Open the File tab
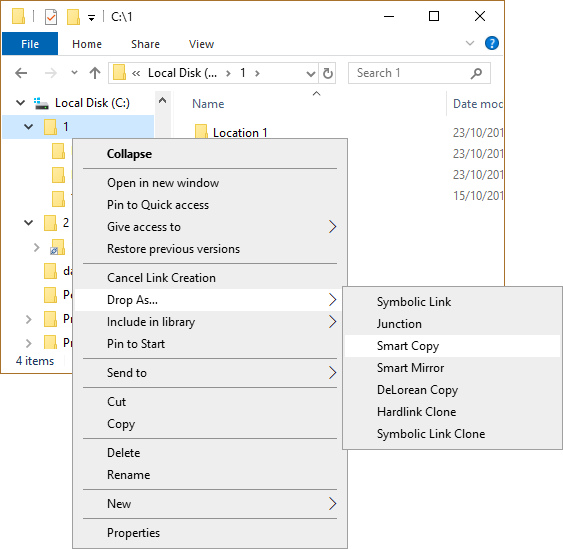 pyautogui.click(x=30, y=44)
